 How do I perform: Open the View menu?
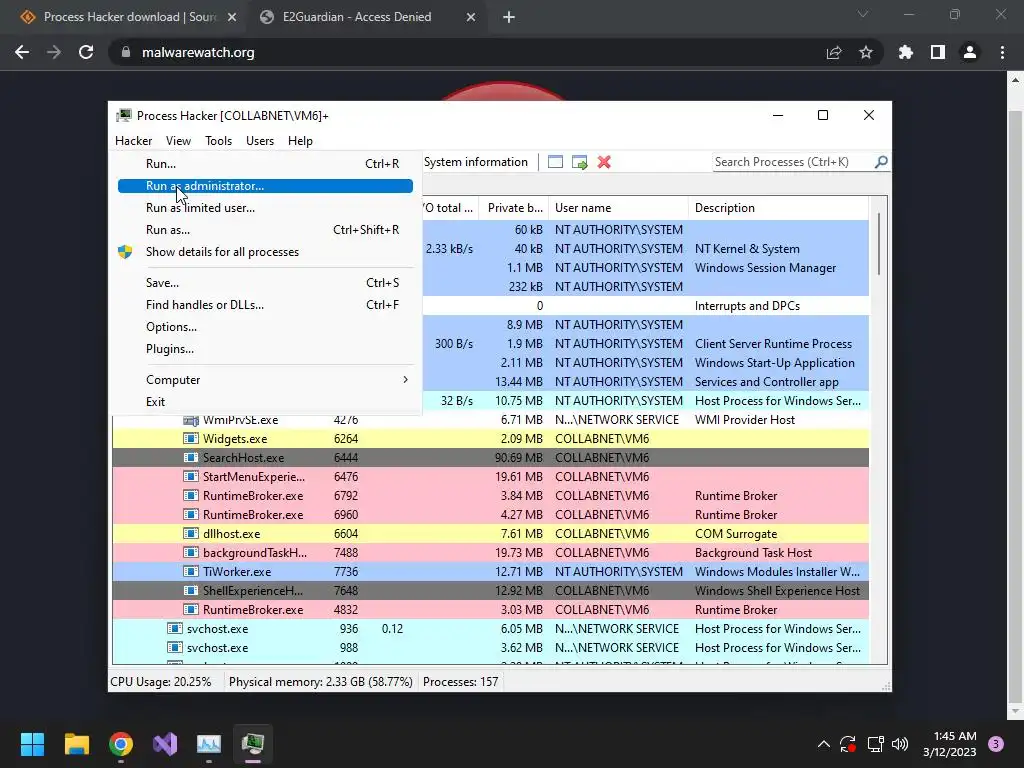coord(178,141)
